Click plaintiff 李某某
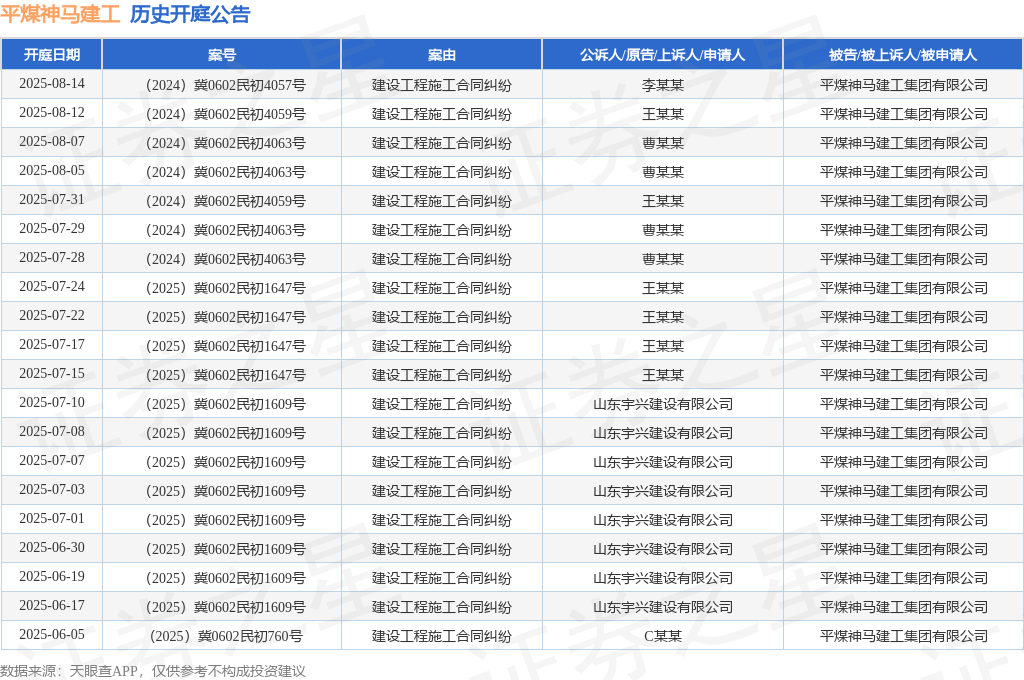 [x=662, y=85]
